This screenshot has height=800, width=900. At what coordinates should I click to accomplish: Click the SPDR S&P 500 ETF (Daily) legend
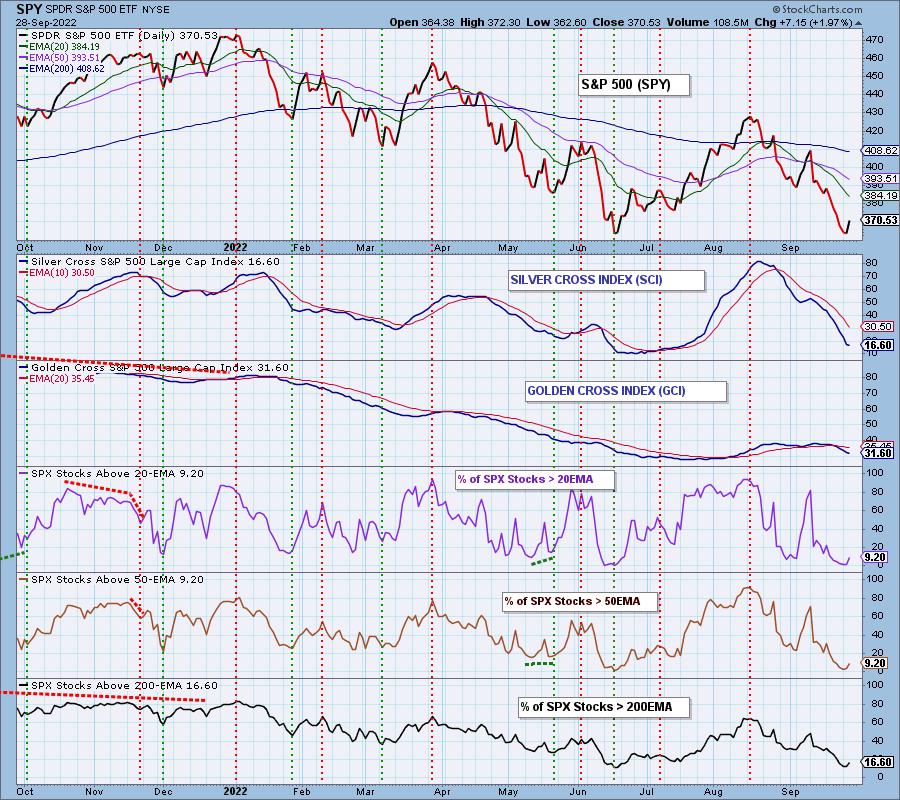pyautogui.click(x=118, y=36)
